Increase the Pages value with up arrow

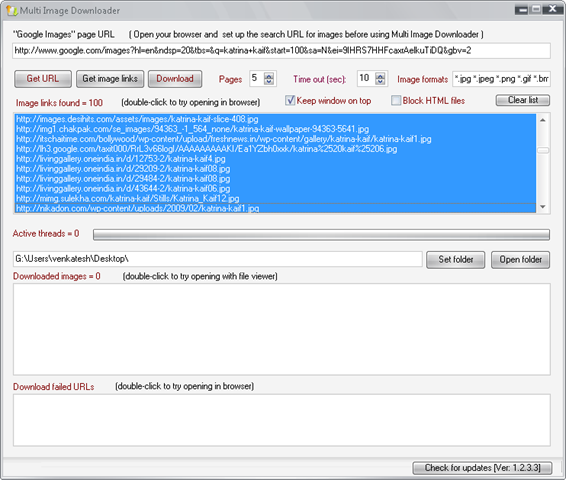coord(269,75)
